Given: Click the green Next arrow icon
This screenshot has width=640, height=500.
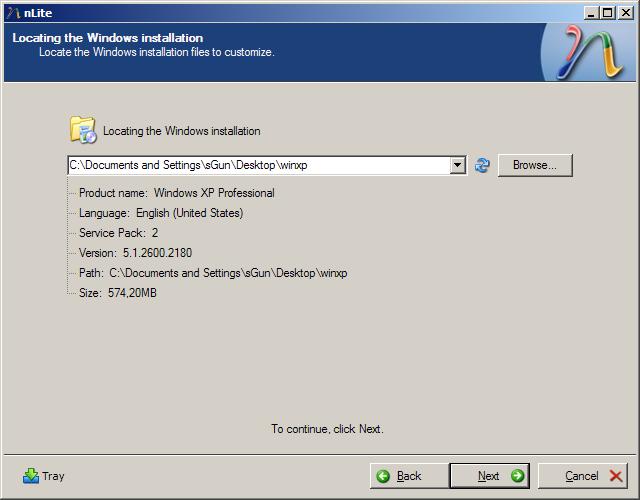Looking at the screenshot, I should [x=517, y=476].
